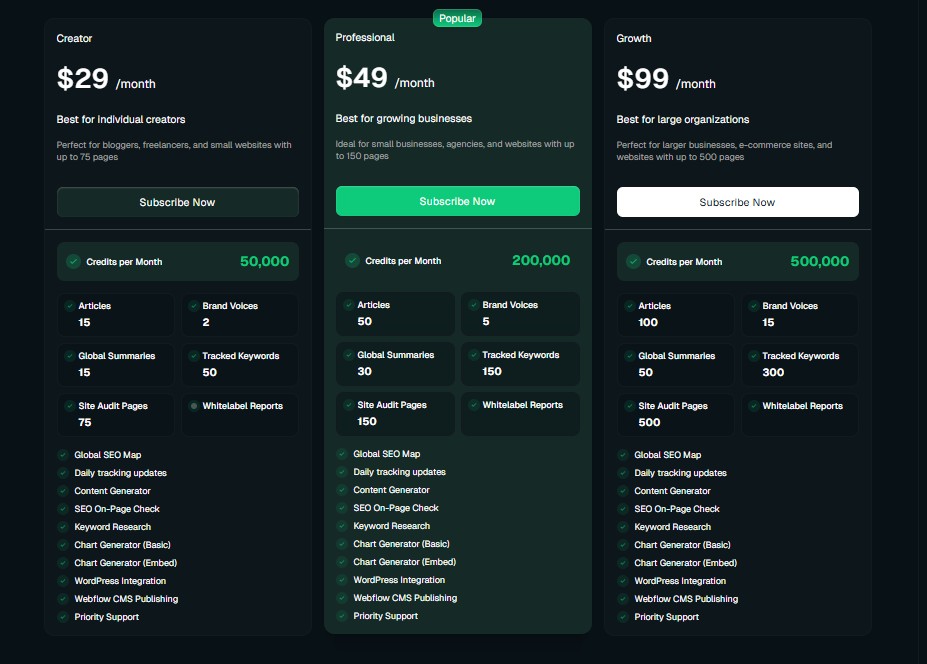The height and width of the screenshot is (664, 927).
Task: Click the 200,000 credits value on Professional plan
Action: 540,260
